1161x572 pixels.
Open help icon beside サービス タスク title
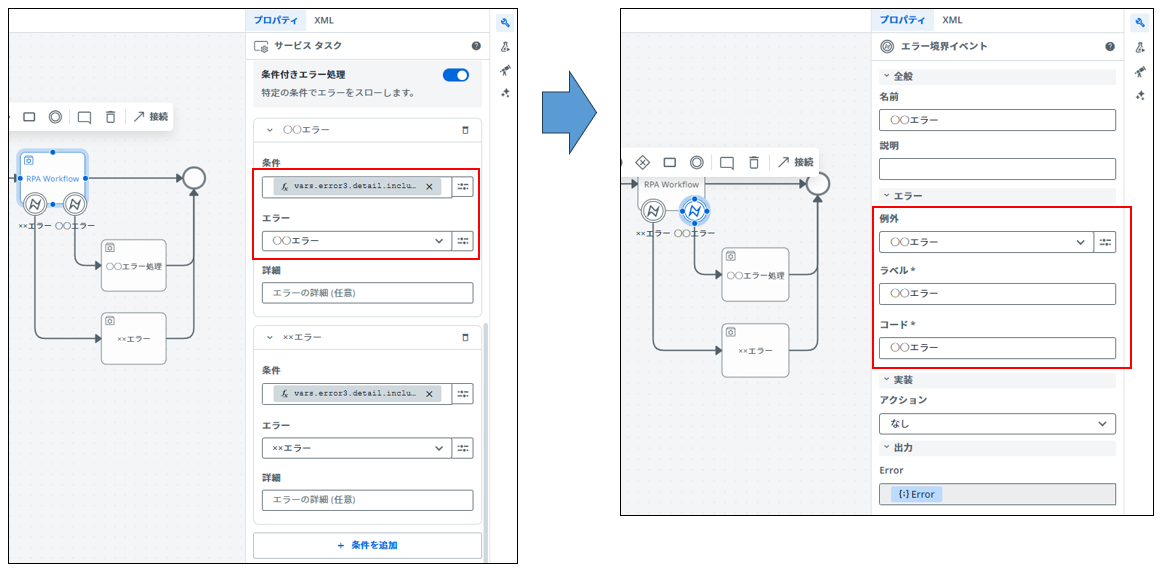(476, 46)
